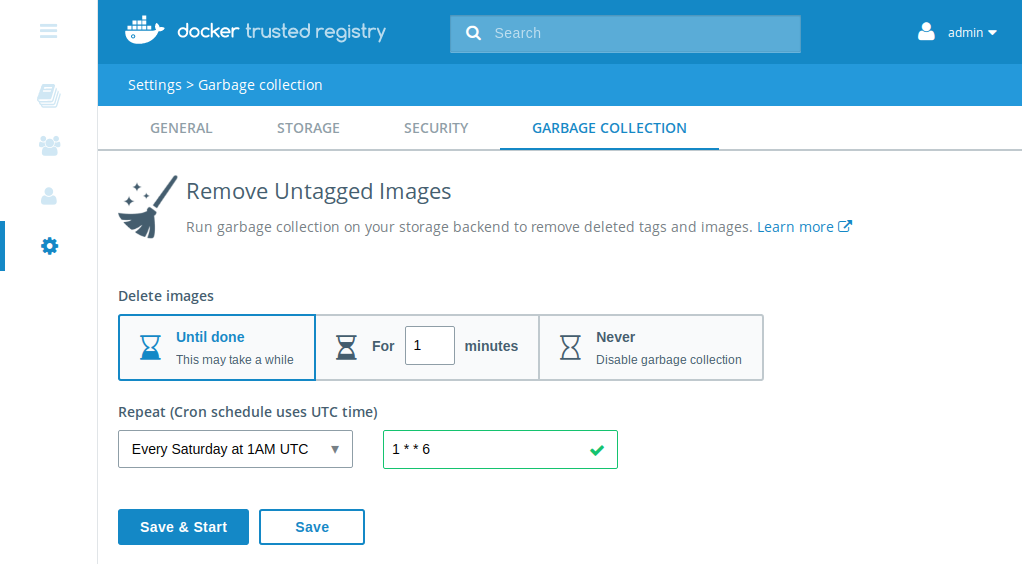Open the Security tab
The image size is (1022, 564).
pos(436,128)
